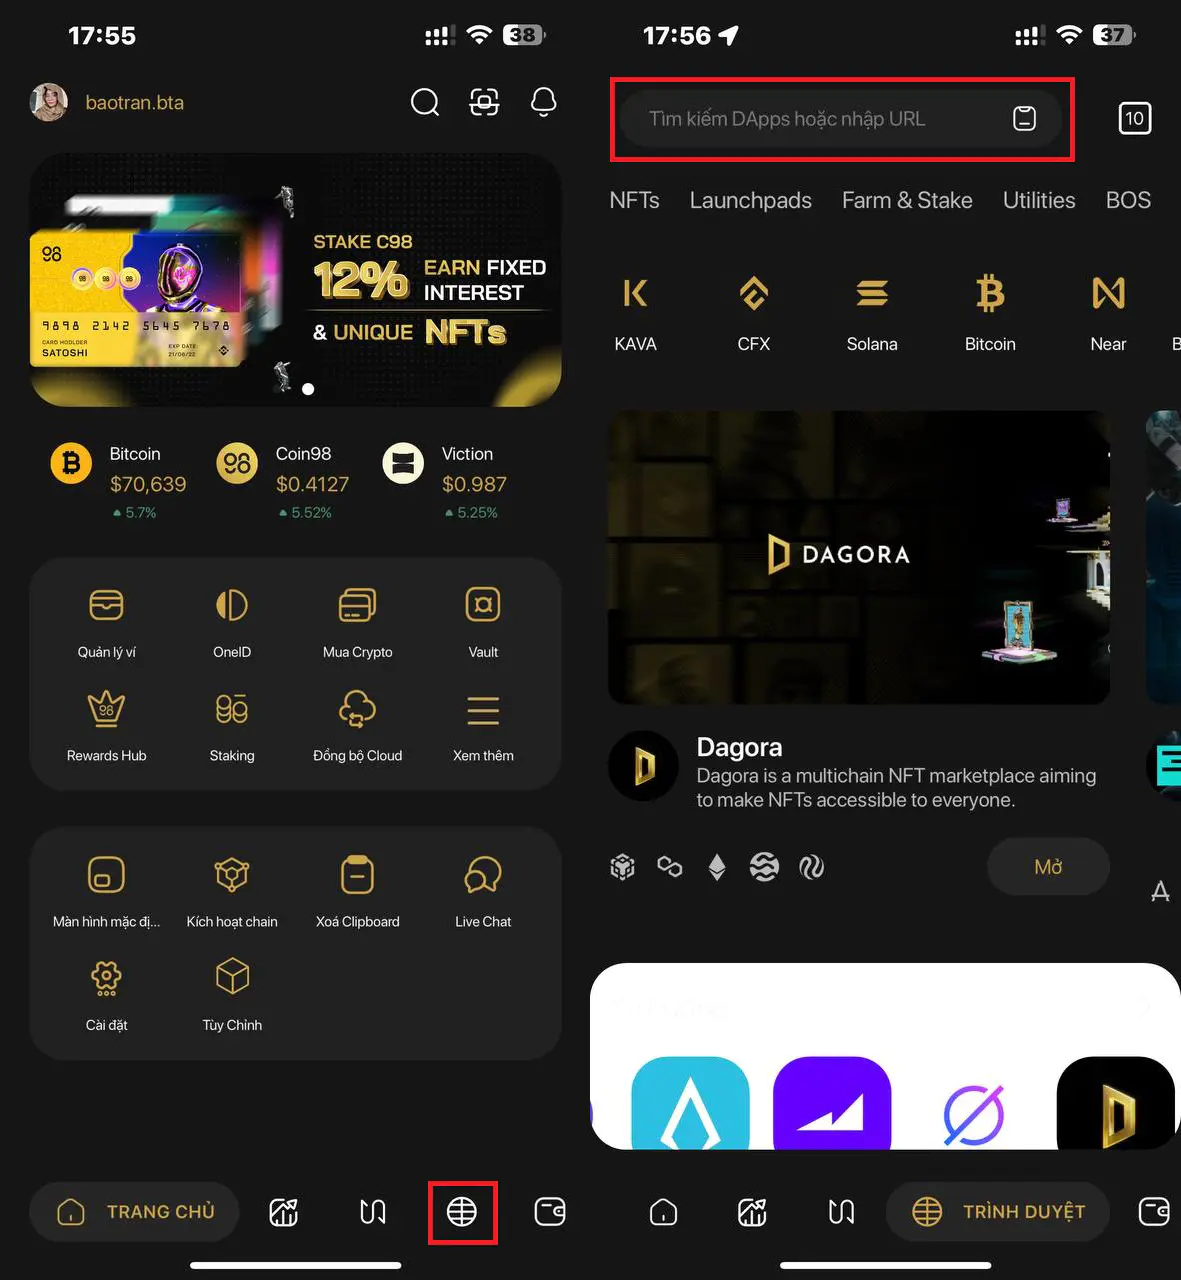Open the QR scan icon
Image resolution: width=1181 pixels, height=1280 pixels.
tap(484, 102)
